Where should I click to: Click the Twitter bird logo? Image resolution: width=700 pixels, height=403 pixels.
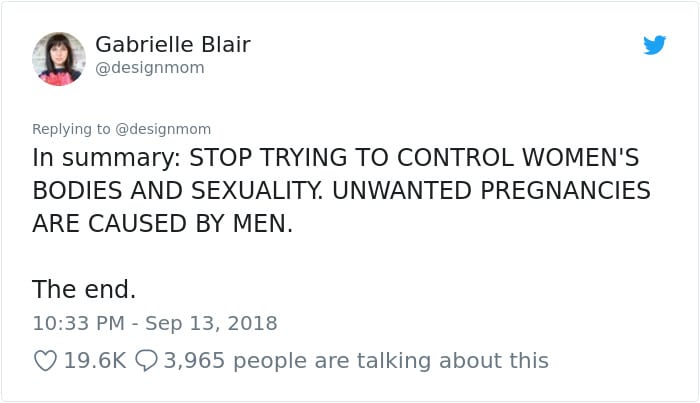click(x=654, y=45)
